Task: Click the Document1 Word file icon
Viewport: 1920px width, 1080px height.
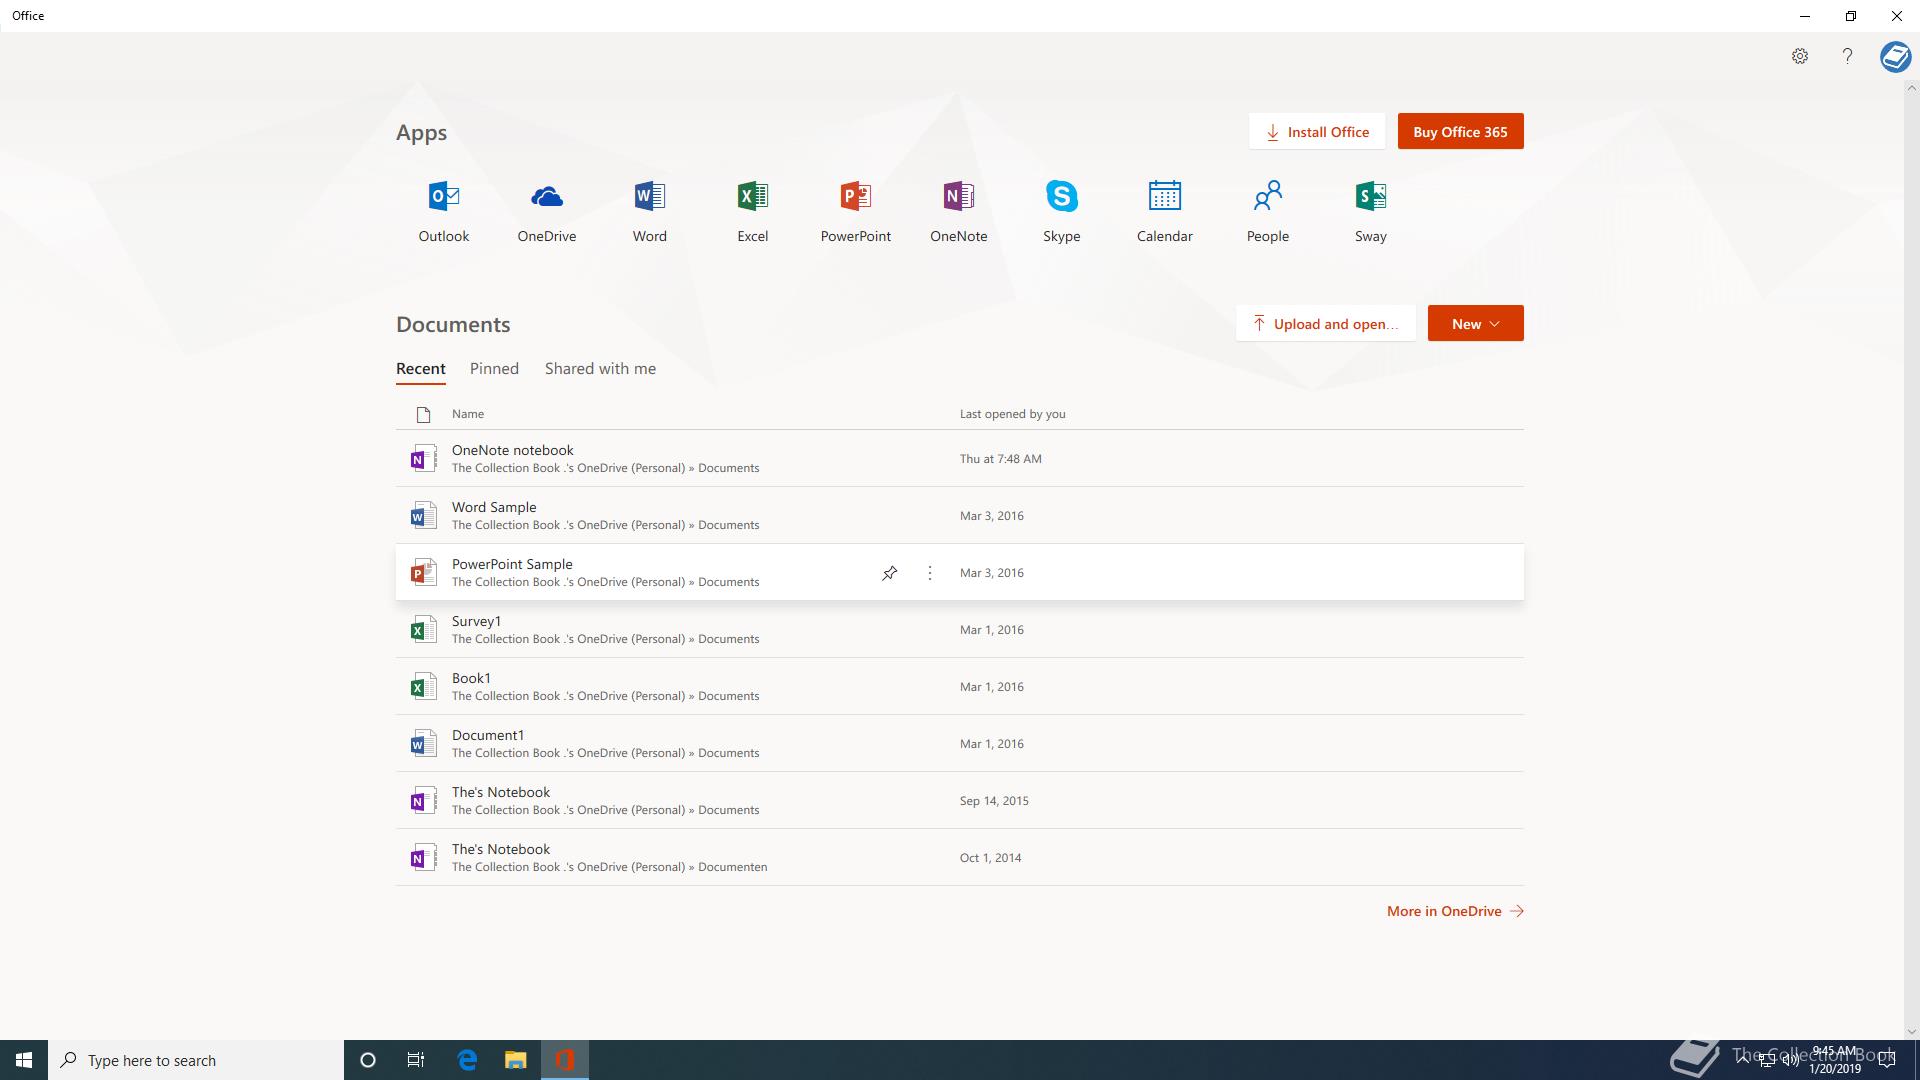Action: click(423, 743)
